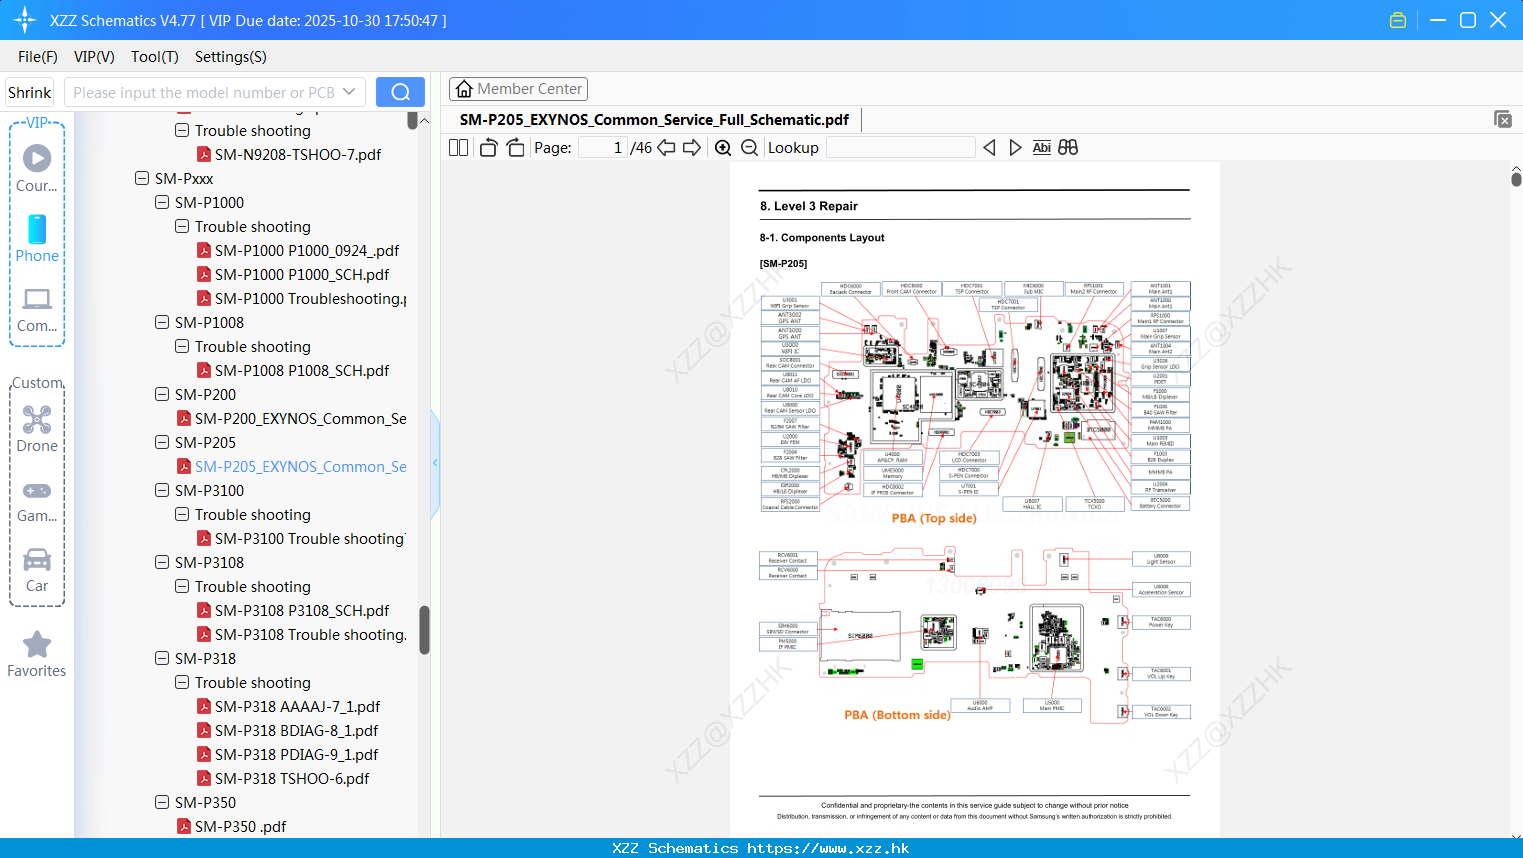Click the detach window icon at top right
Image resolution: width=1523 pixels, height=858 pixels.
pos(1503,119)
